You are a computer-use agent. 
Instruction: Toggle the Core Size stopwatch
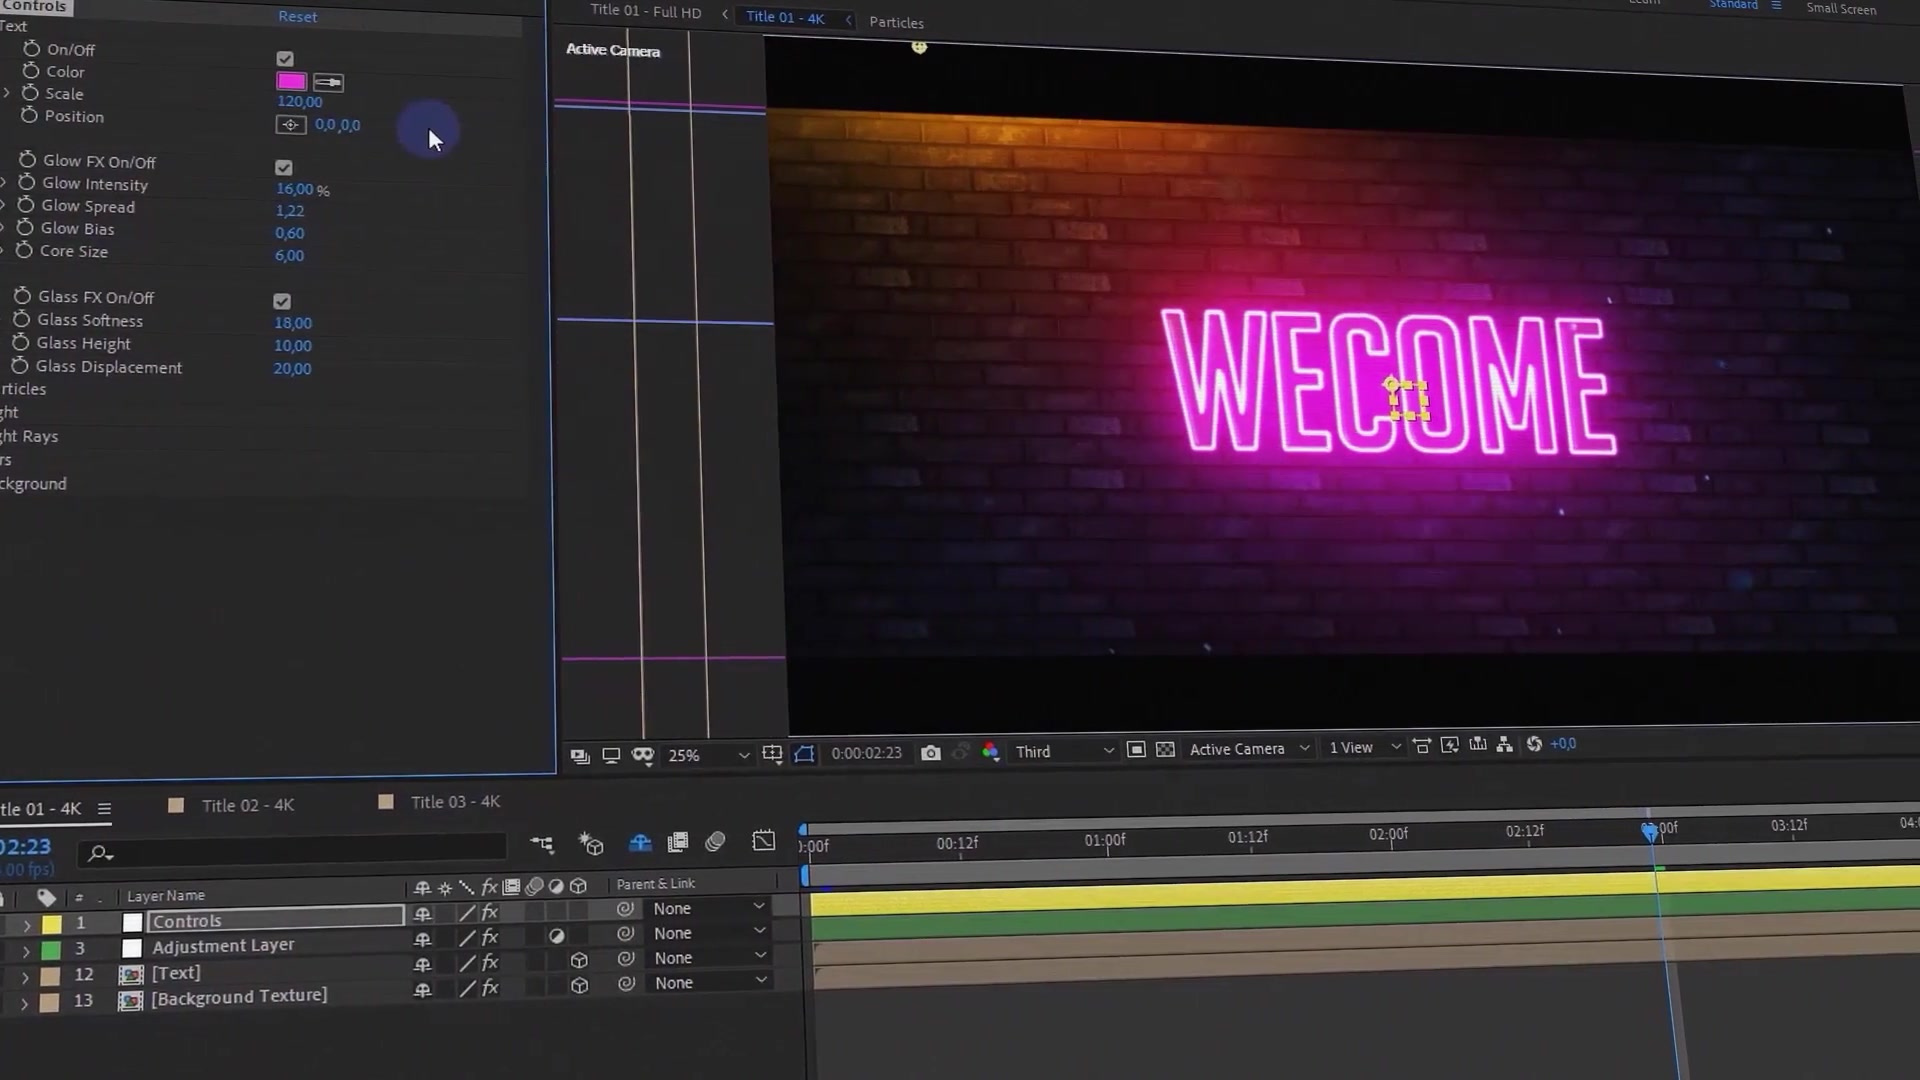click(24, 250)
